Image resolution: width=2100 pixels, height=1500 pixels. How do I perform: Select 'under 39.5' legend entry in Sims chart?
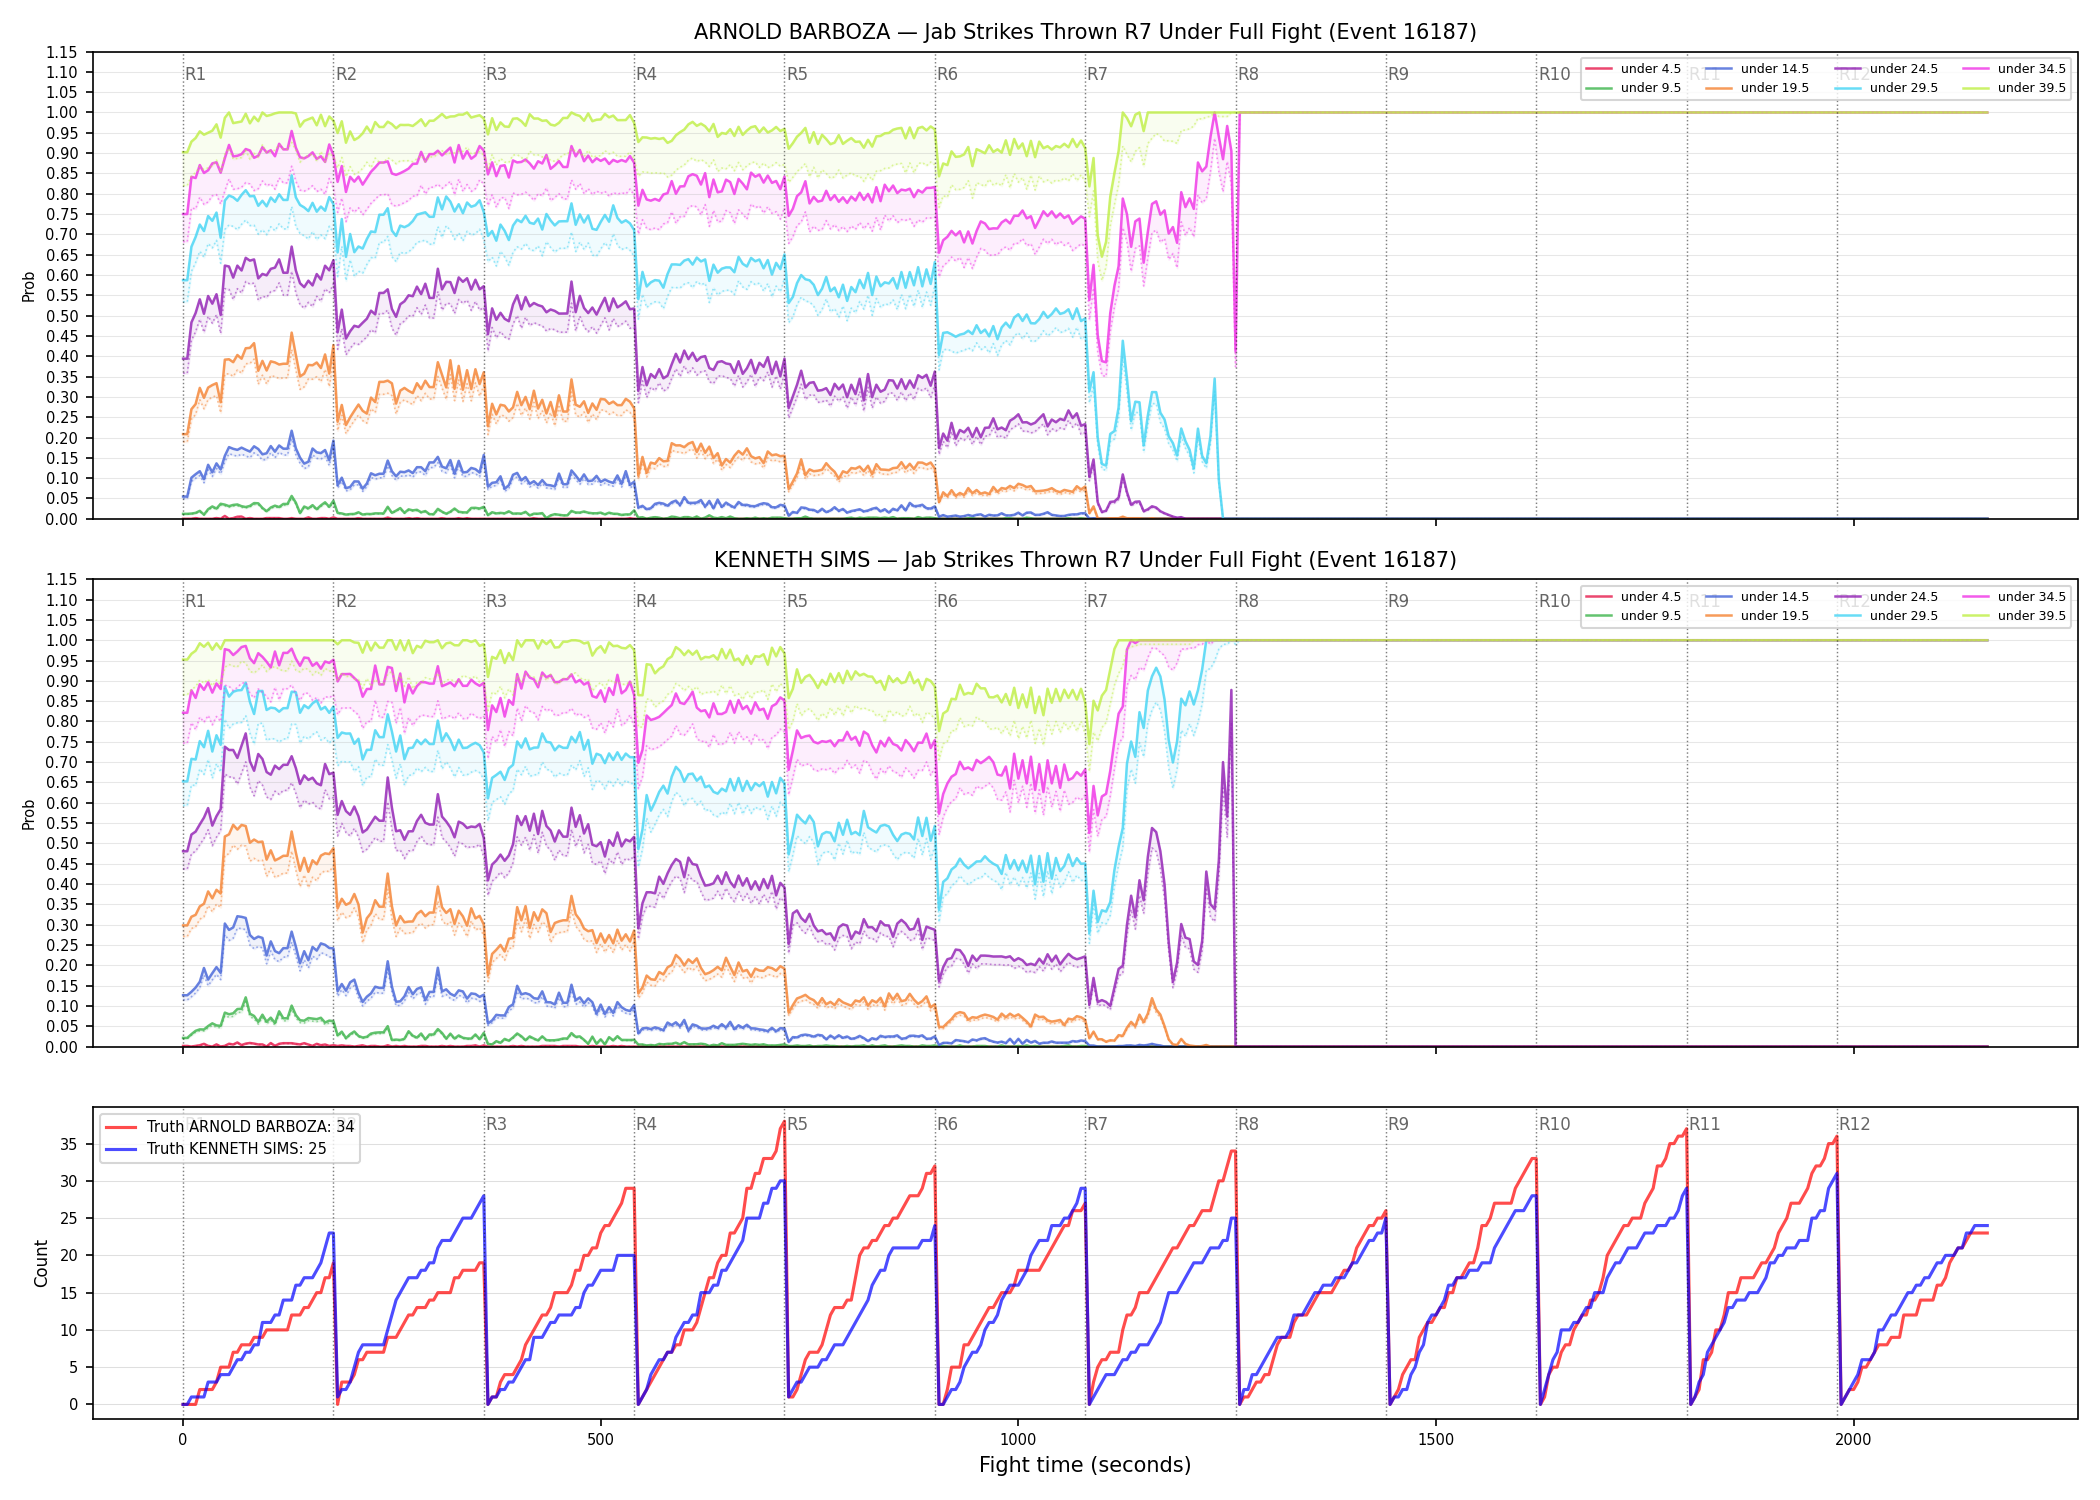tap(2015, 616)
